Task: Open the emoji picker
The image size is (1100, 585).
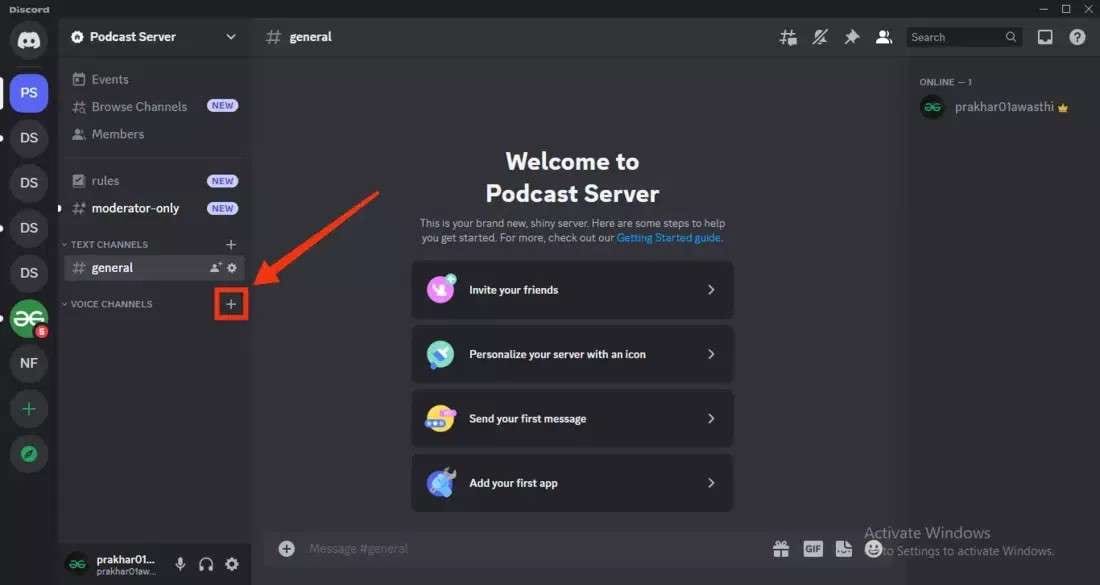Action: [873, 549]
